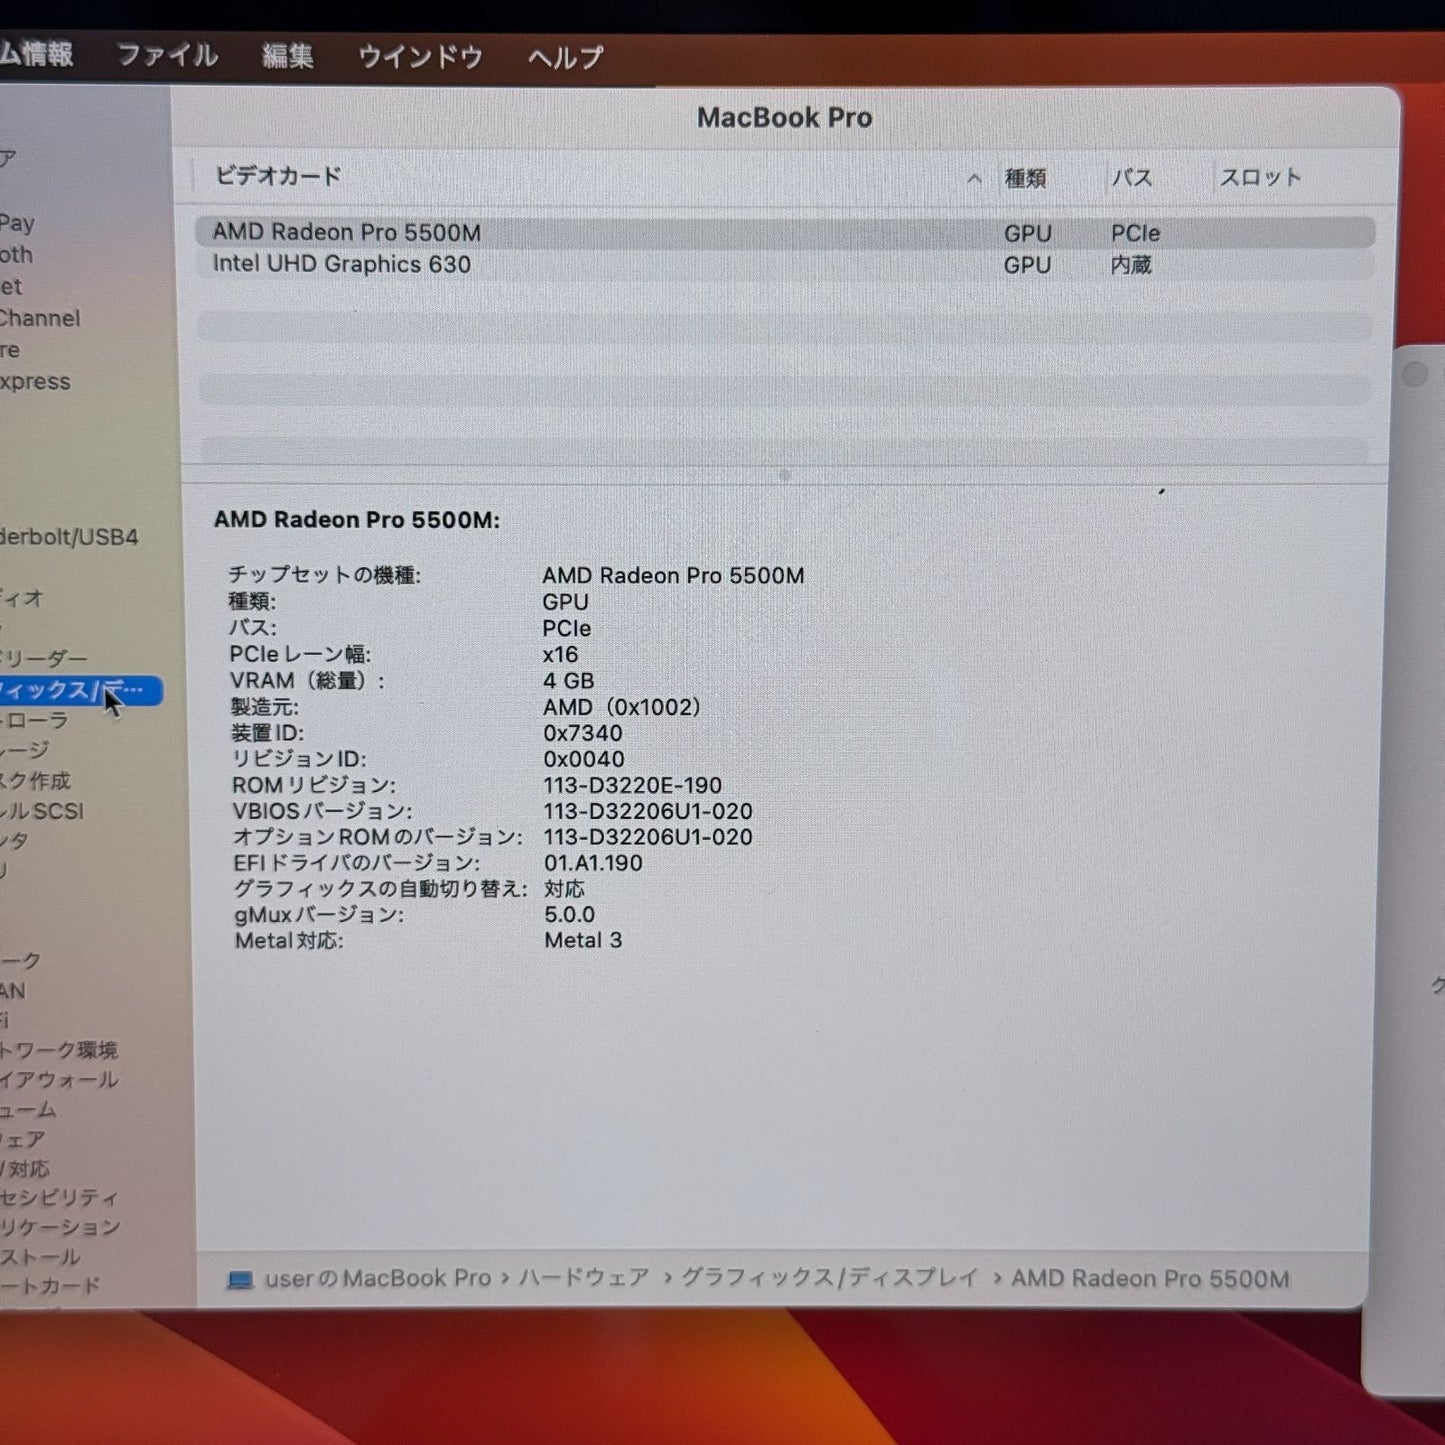
Task: Open the ファイル menu
Action: coord(168,55)
